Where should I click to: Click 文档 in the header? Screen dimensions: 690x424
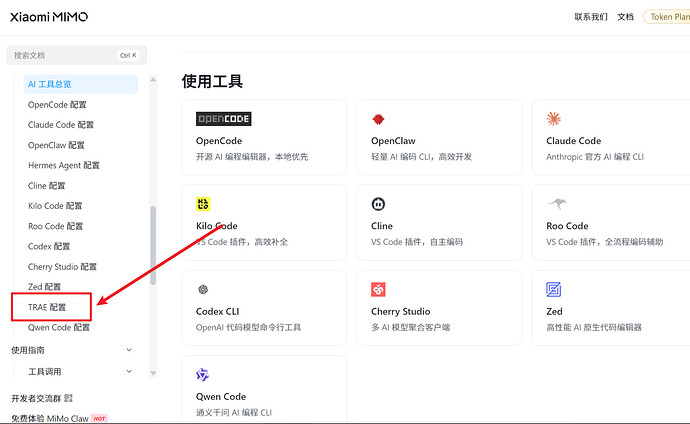click(x=625, y=17)
